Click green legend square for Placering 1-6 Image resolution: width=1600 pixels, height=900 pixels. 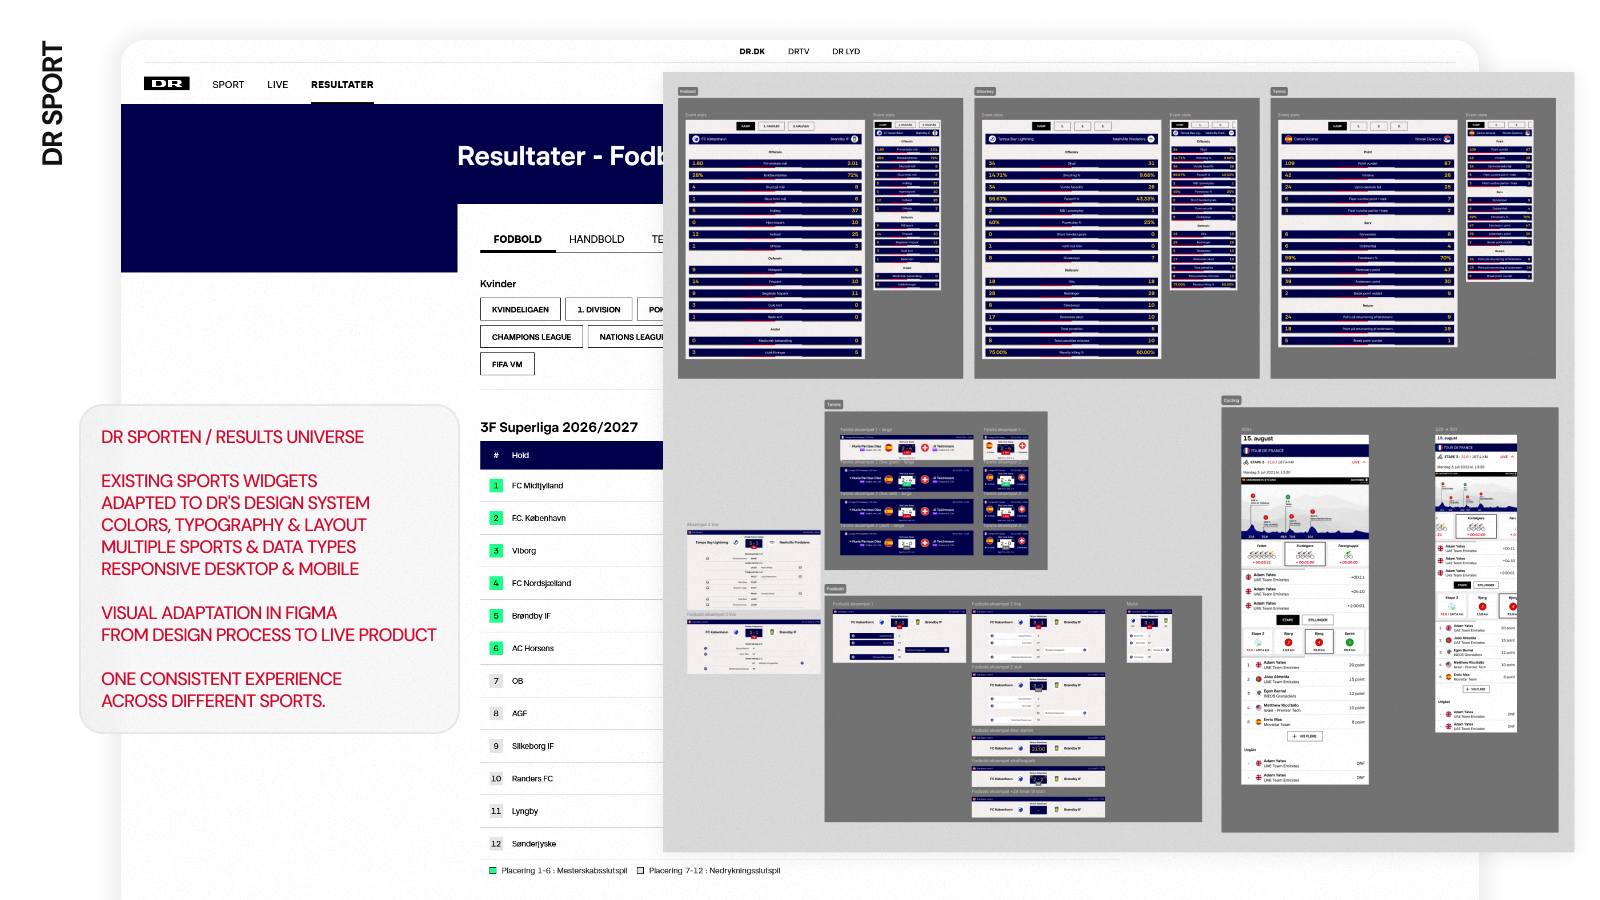coord(493,871)
